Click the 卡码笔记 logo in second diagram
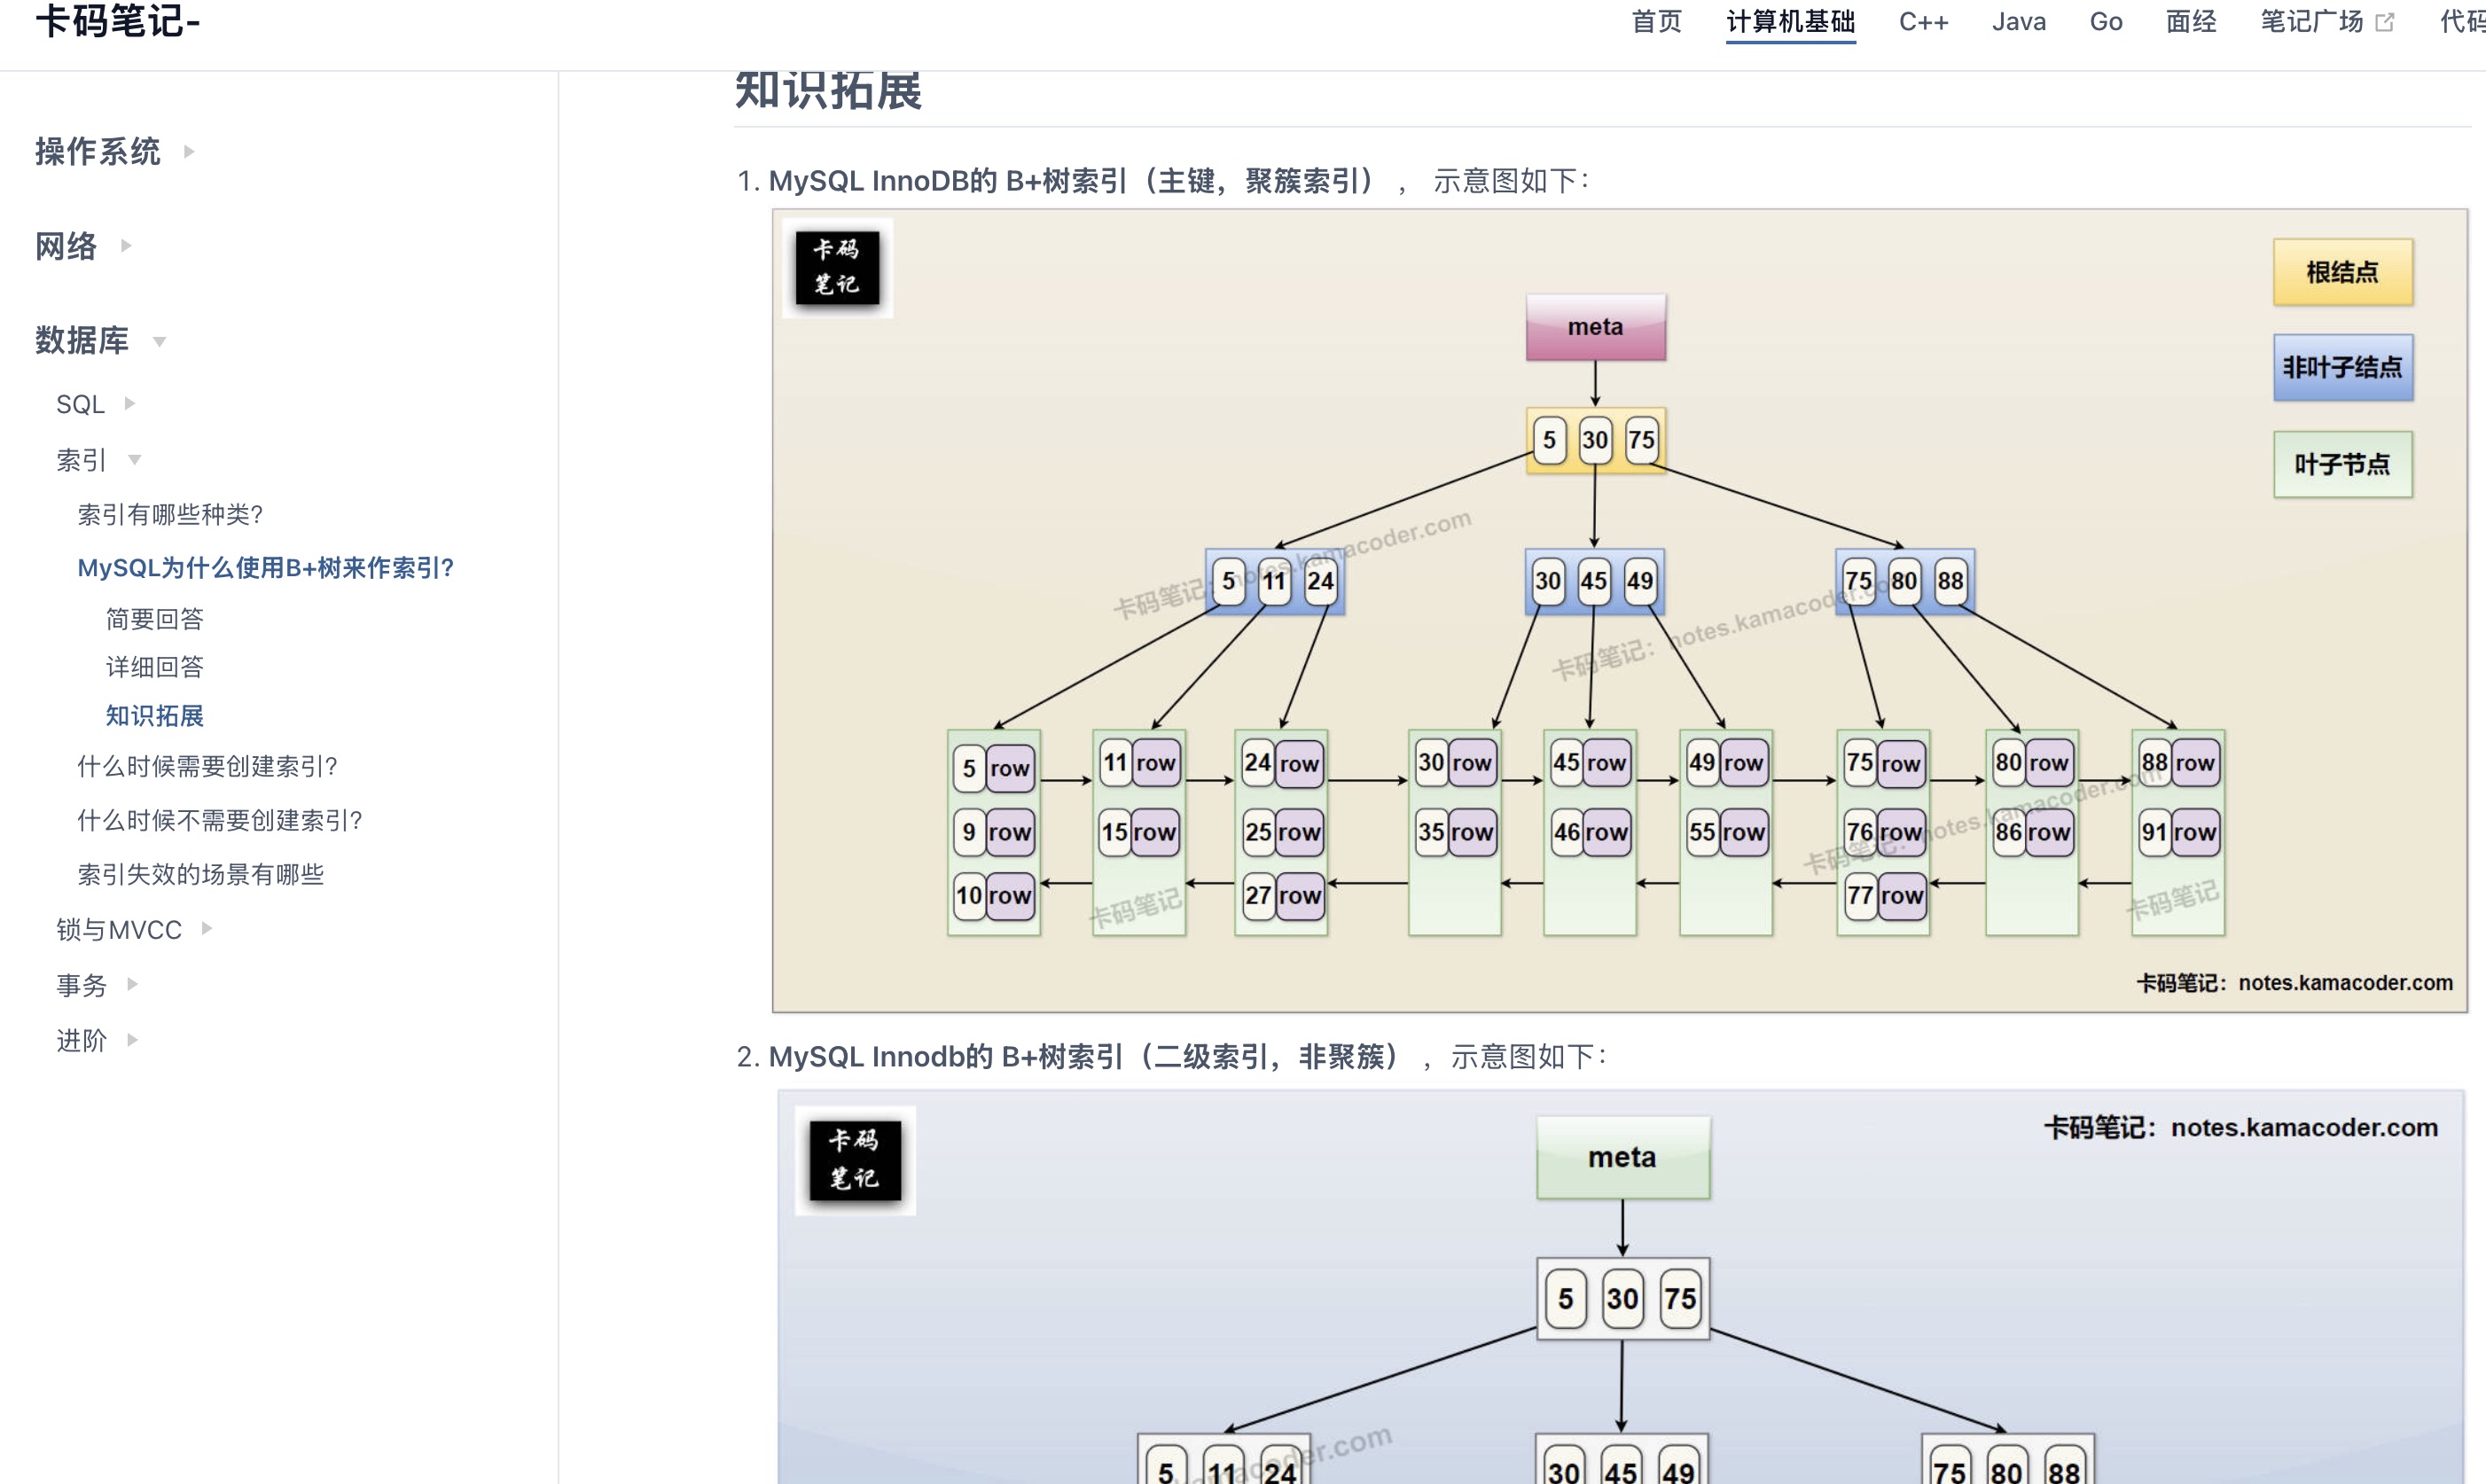2486x1484 pixels. tap(855, 1160)
